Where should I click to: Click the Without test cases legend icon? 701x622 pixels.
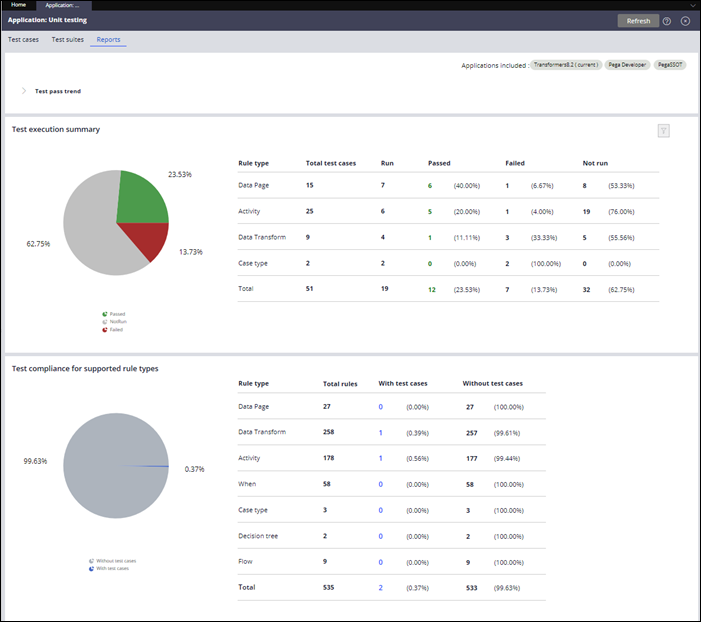(x=91, y=560)
